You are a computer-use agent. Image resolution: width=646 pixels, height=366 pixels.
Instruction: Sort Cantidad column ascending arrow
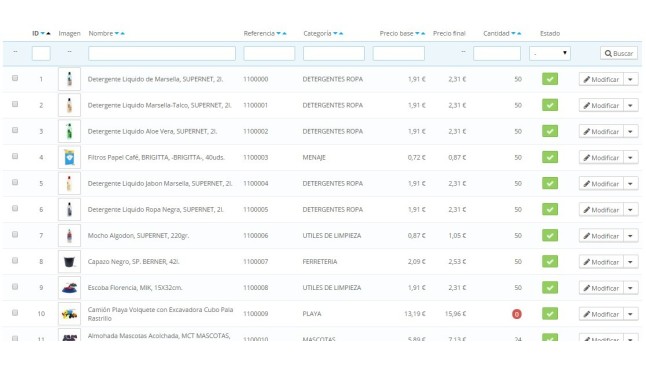click(519, 33)
